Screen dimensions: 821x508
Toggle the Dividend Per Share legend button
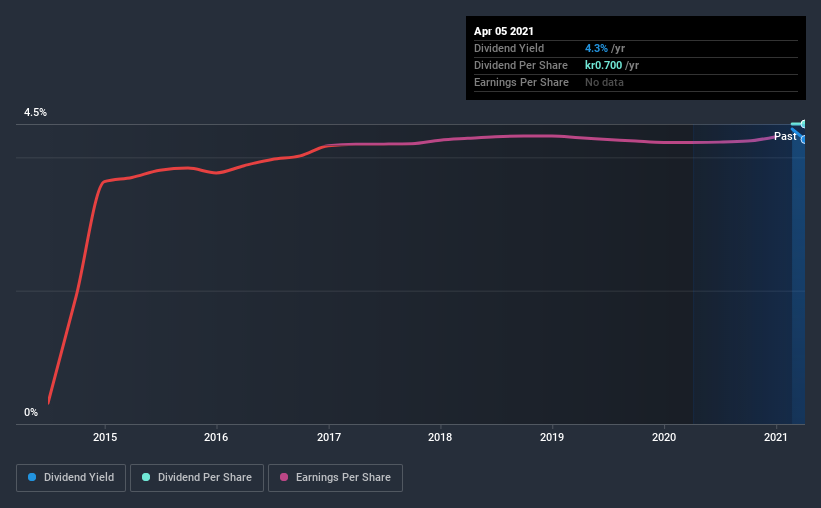pyautogui.click(x=197, y=478)
